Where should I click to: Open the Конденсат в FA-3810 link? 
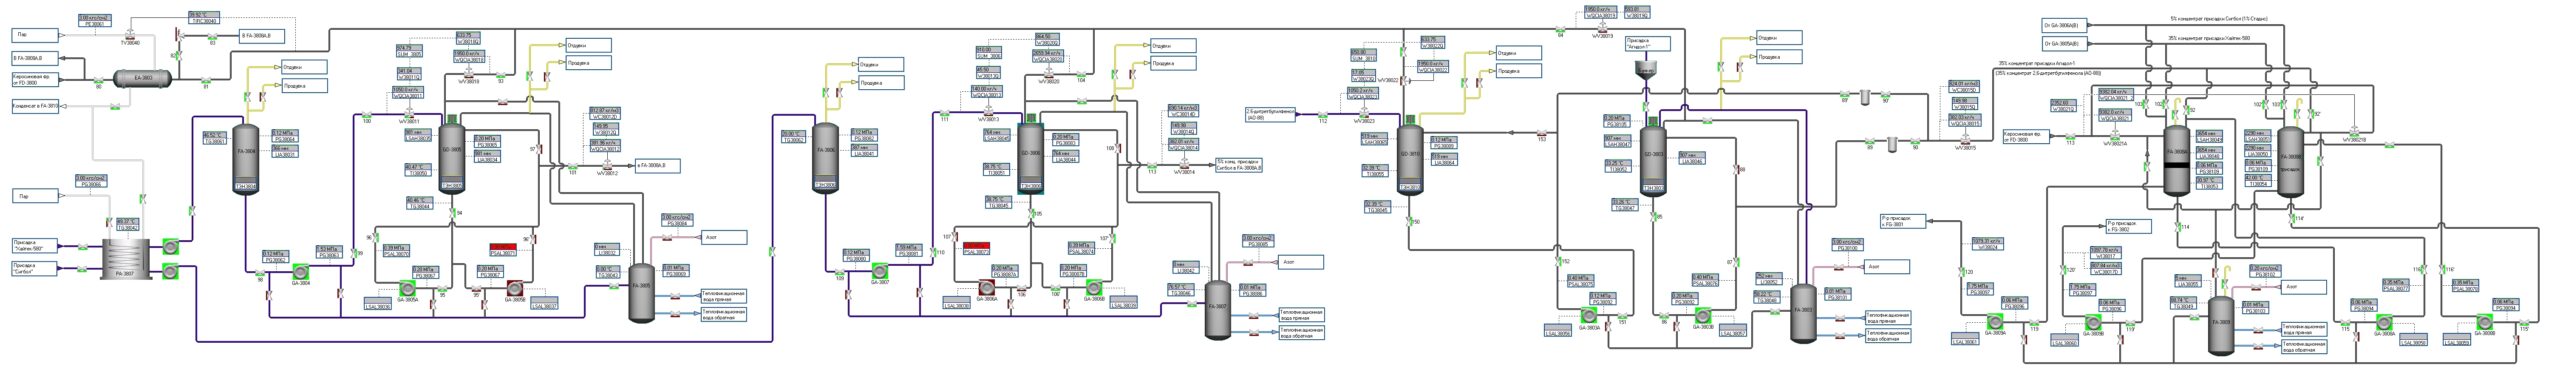[x=35, y=105]
